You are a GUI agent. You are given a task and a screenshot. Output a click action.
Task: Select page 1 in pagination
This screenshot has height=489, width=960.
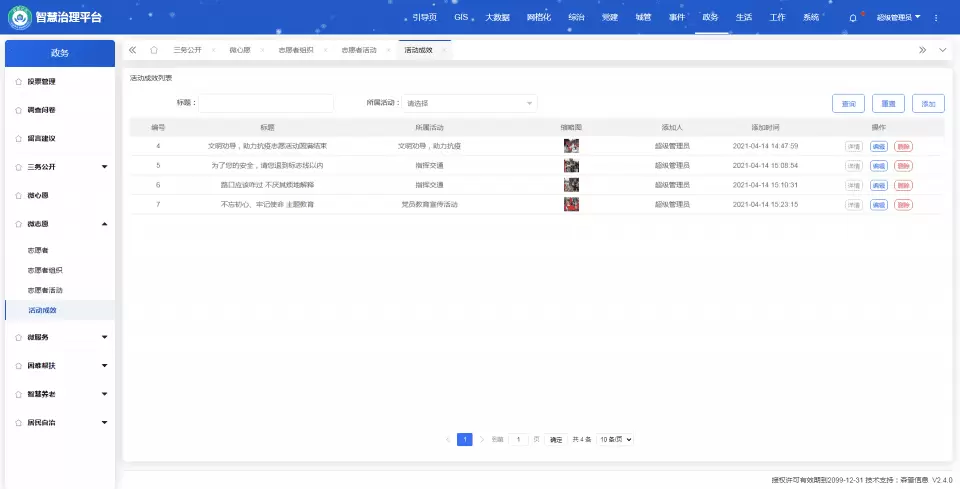click(x=465, y=439)
